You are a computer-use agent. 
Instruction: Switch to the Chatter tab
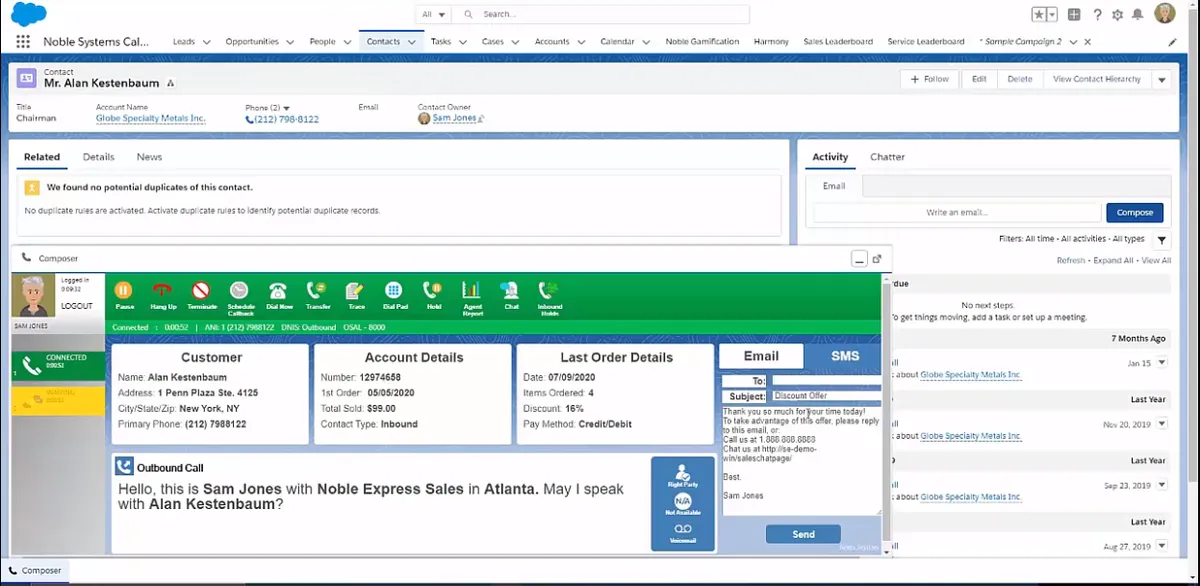coord(887,157)
